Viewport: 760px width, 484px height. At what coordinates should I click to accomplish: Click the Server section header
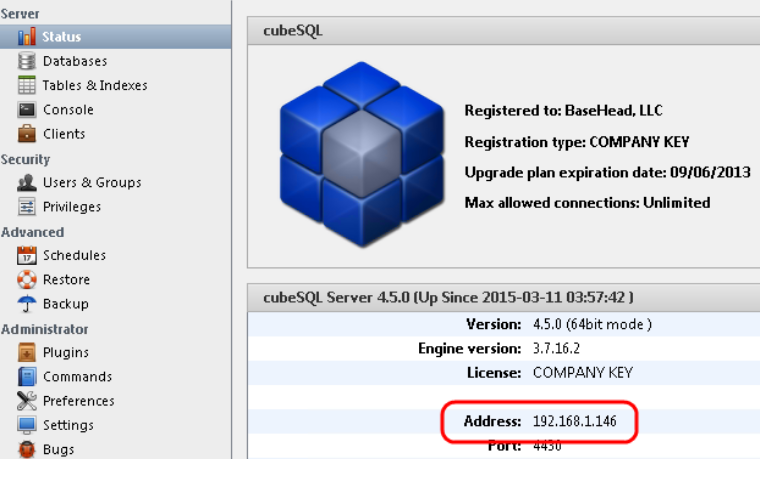click(x=20, y=14)
